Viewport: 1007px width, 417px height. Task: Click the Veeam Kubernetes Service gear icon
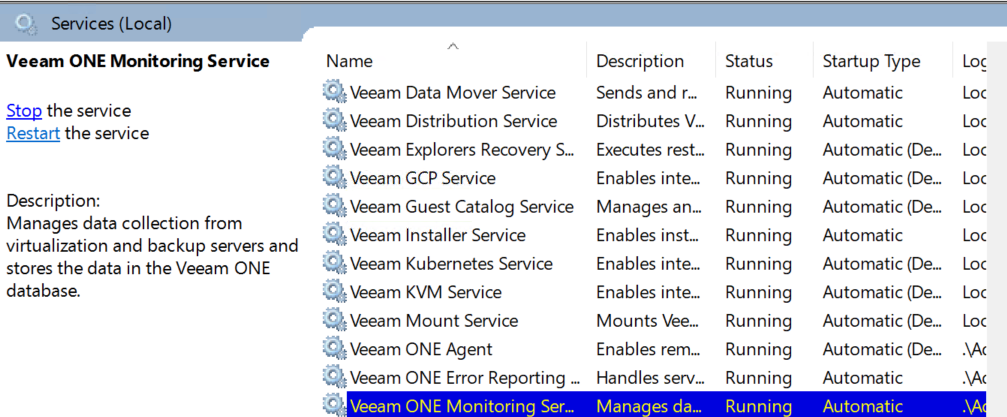(334, 263)
